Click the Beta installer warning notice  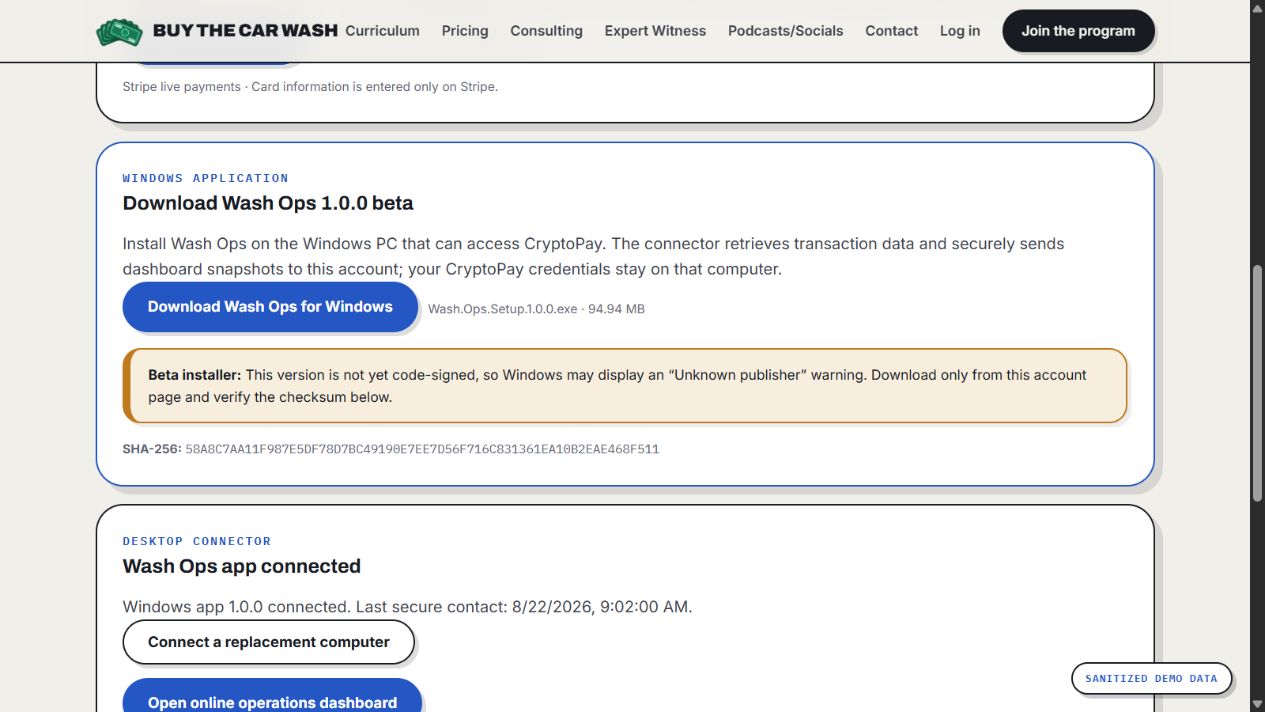coord(625,386)
